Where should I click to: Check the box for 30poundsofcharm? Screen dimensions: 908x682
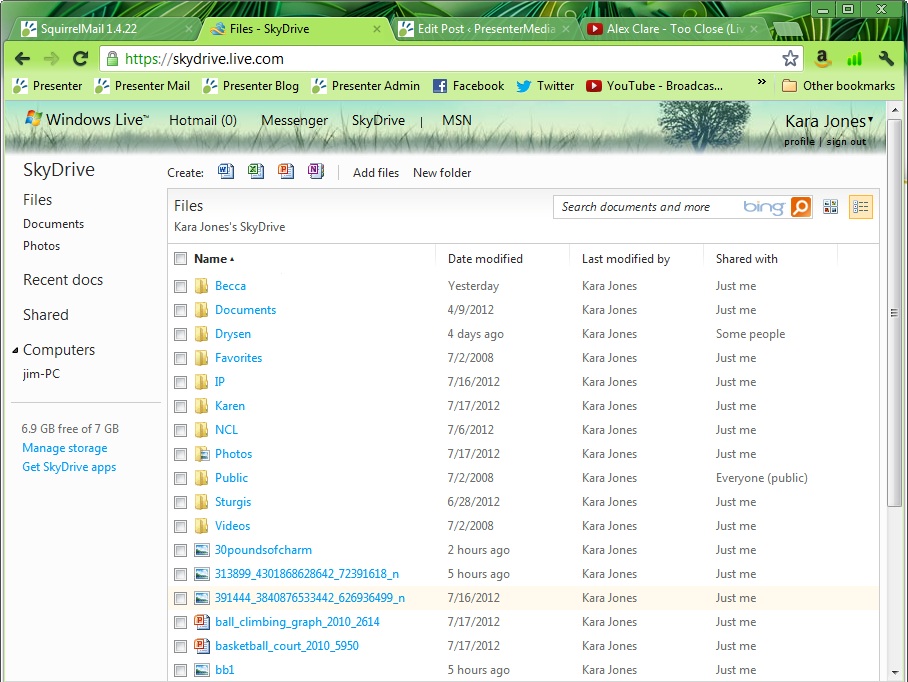(181, 550)
